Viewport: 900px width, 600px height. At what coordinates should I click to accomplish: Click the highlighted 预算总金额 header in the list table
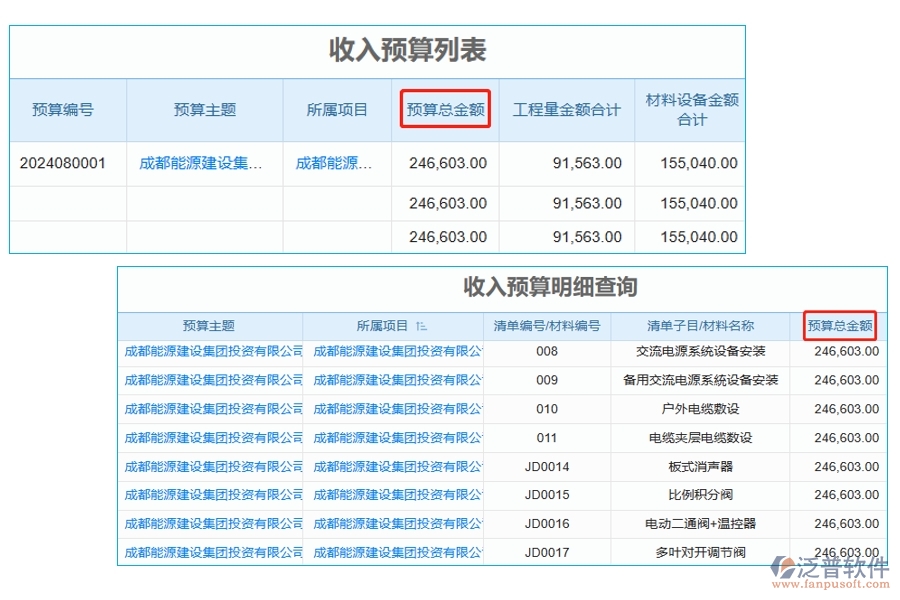(x=445, y=110)
